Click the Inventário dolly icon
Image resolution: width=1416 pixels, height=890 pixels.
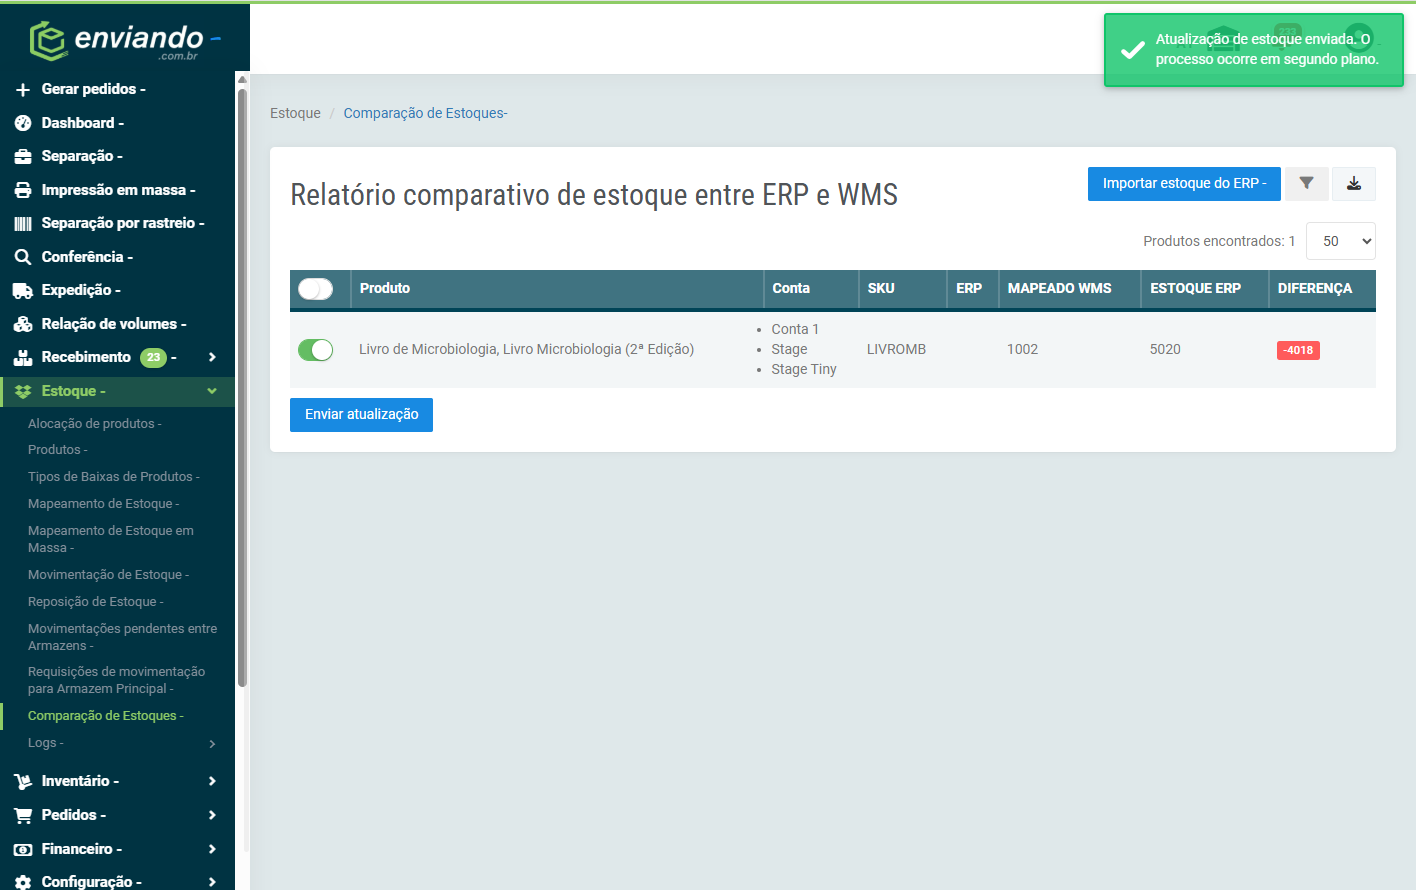click(23, 781)
